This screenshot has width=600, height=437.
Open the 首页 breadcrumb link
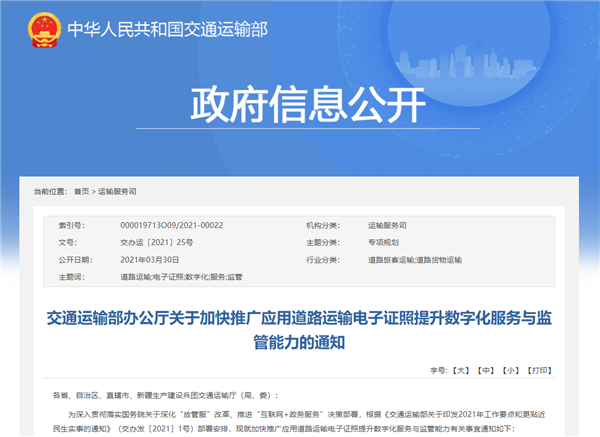(82, 191)
